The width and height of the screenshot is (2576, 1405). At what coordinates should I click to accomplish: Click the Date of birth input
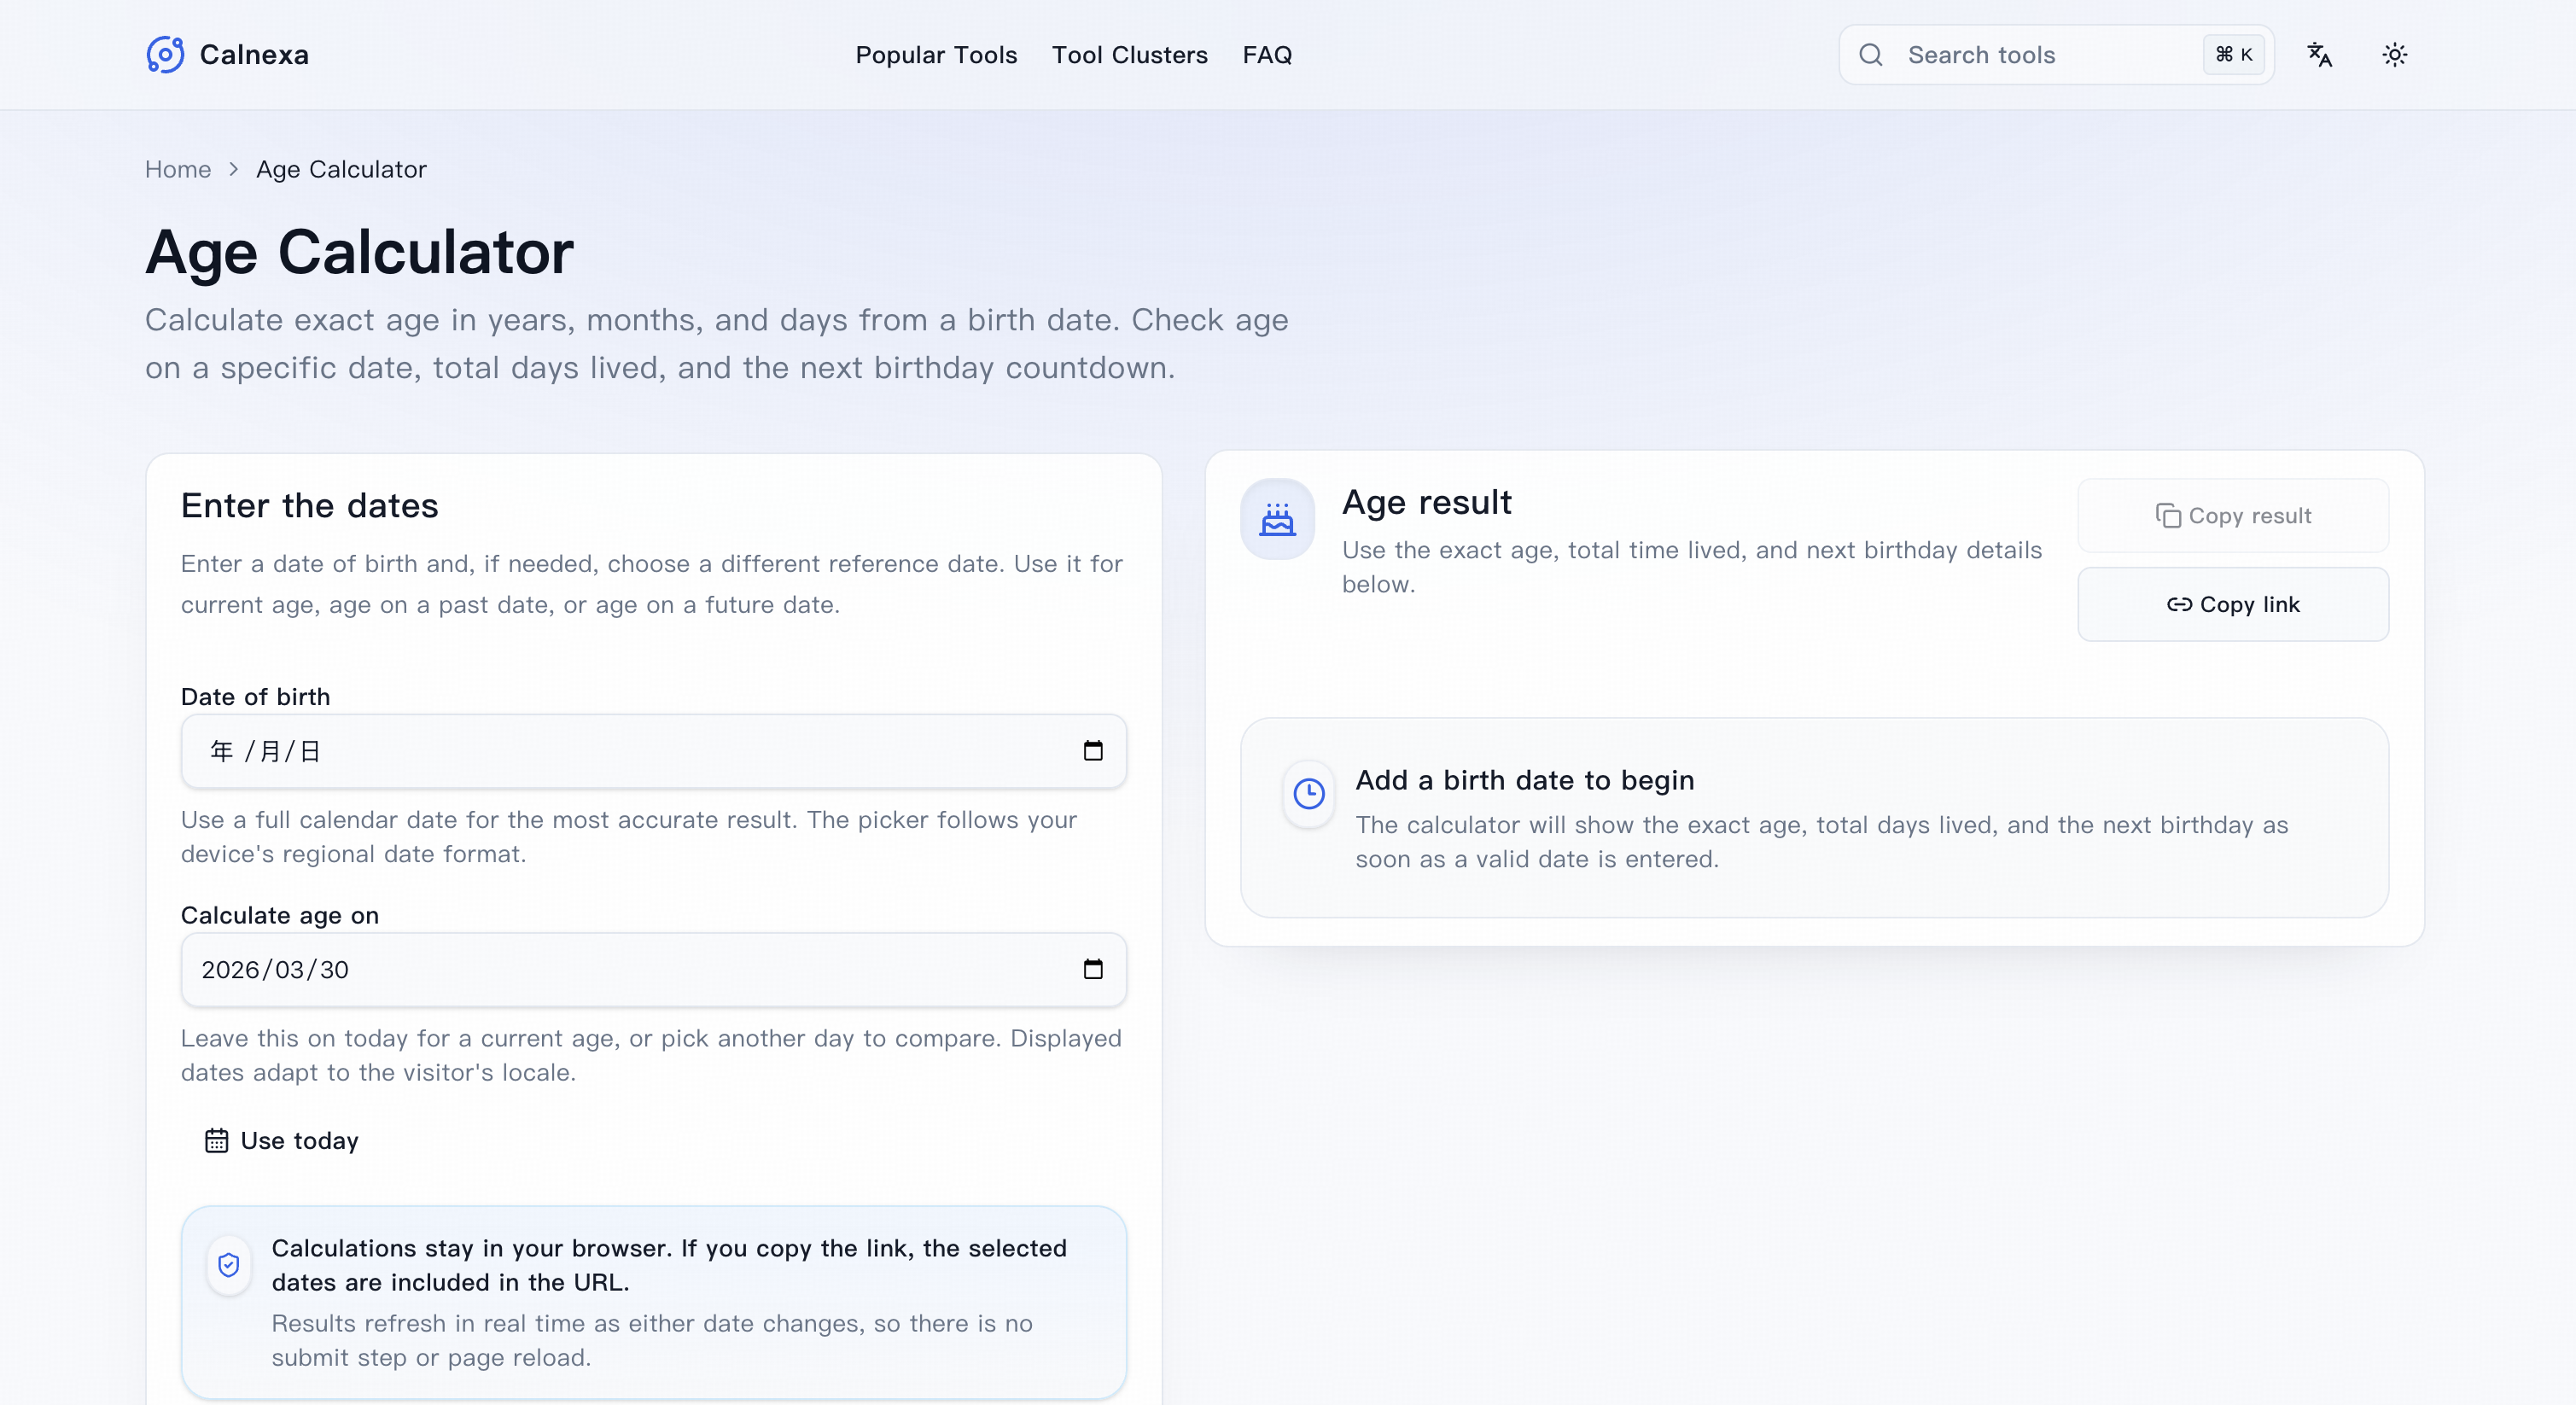653,751
